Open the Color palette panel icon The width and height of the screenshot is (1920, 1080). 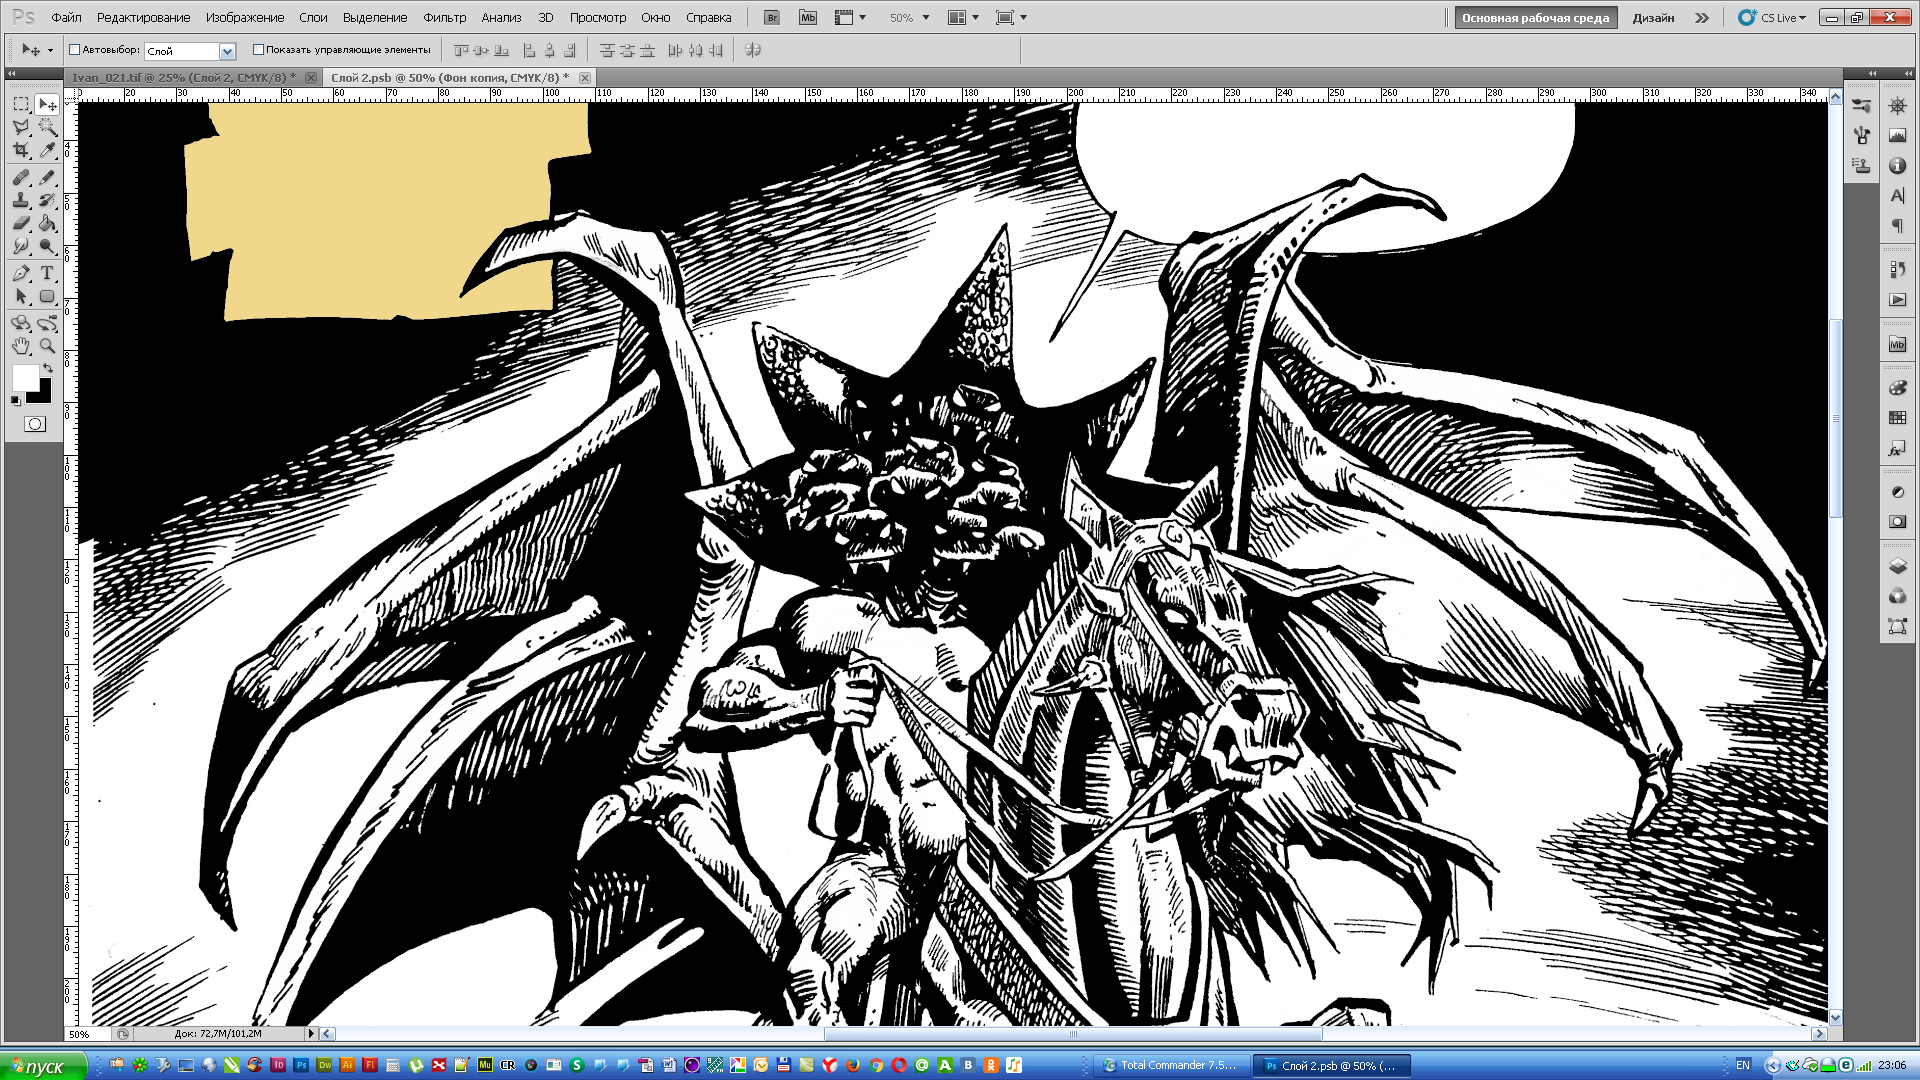[1897, 388]
